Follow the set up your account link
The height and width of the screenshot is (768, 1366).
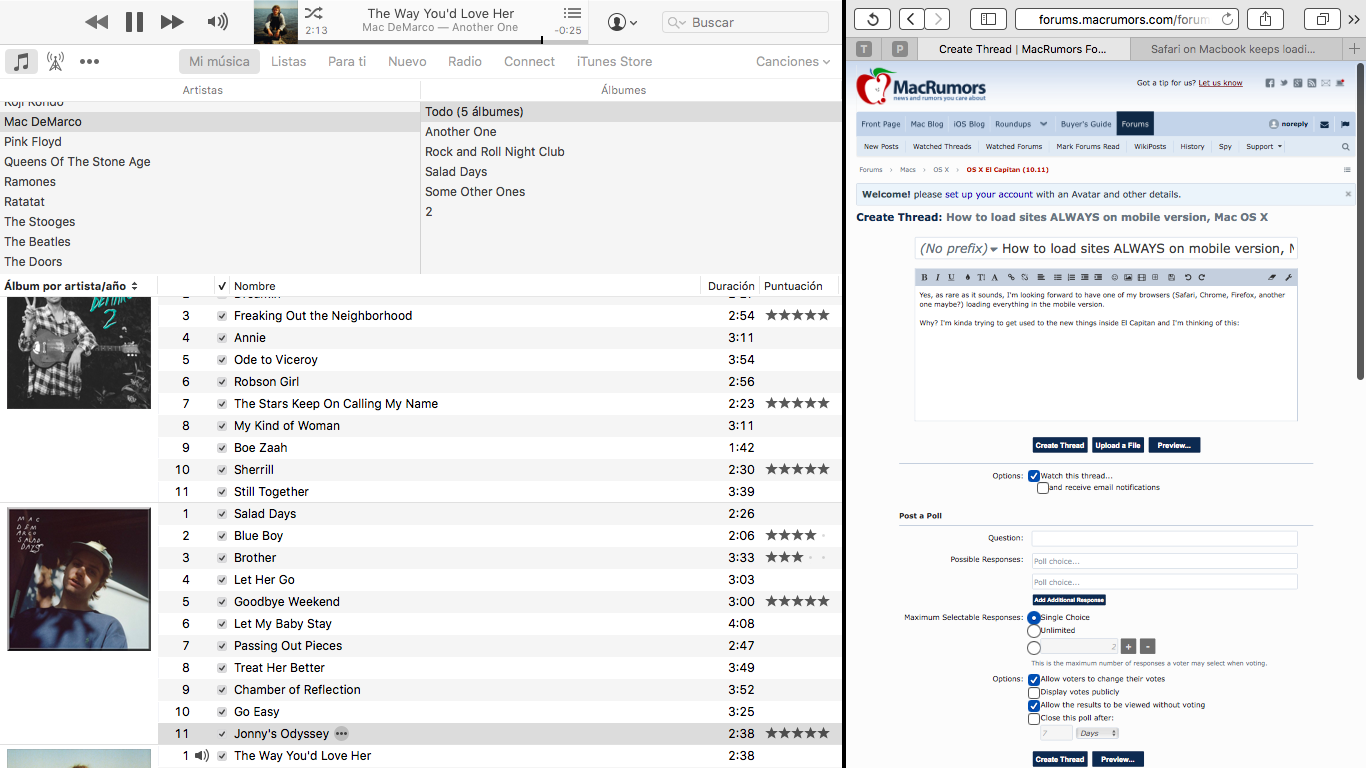pyautogui.click(x=989, y=195)
